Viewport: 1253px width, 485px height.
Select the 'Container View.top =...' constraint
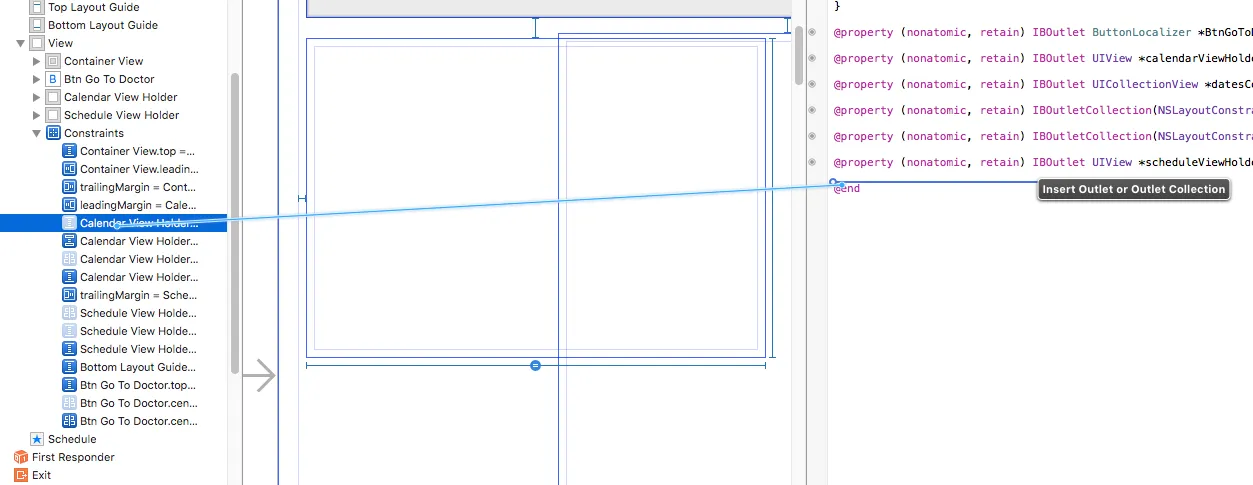[x=137, y=151]
